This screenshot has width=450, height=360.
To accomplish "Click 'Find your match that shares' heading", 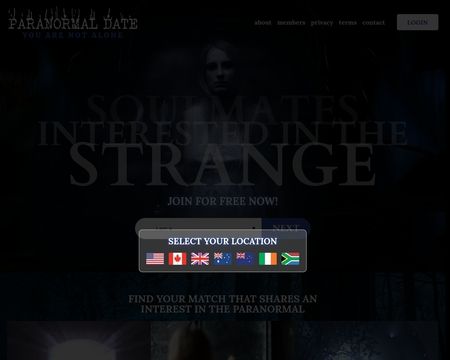I will click(x=223, y=304).
